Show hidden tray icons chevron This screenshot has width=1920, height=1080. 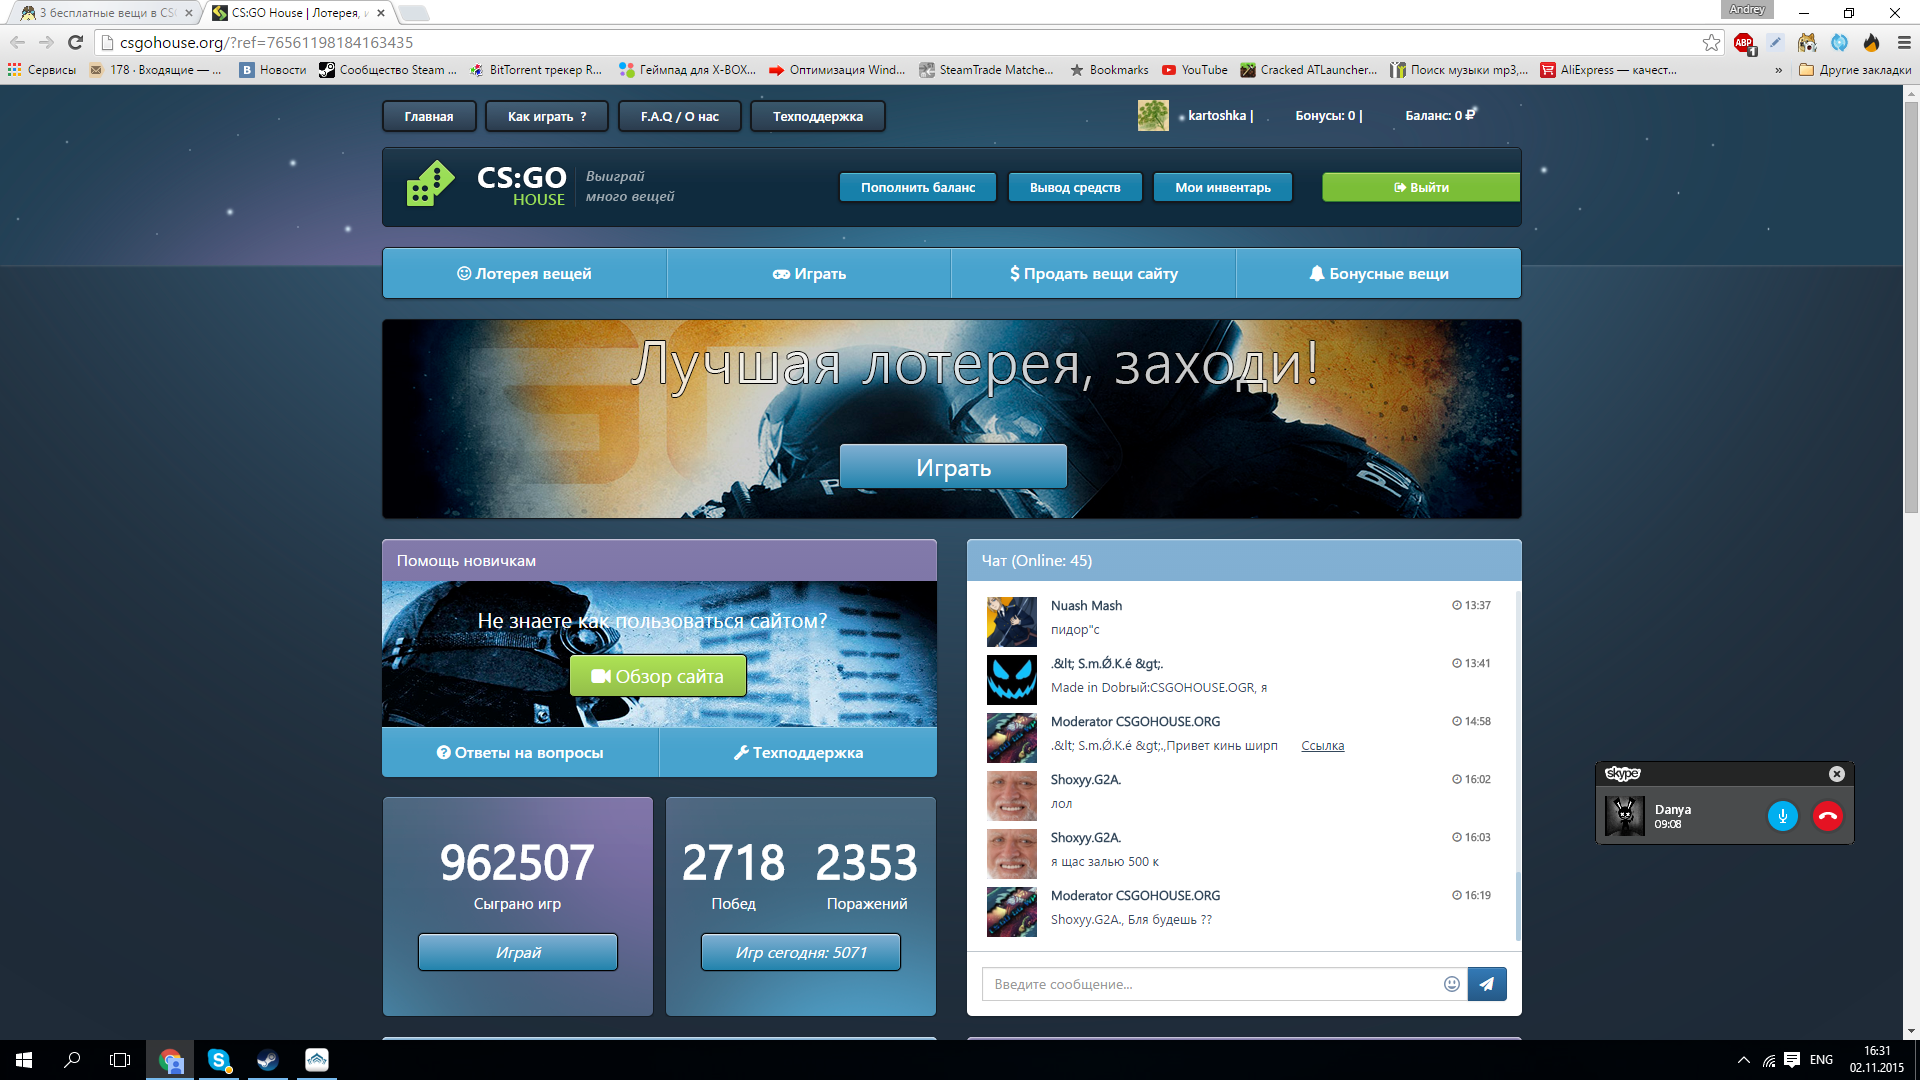[1744, 1060]
